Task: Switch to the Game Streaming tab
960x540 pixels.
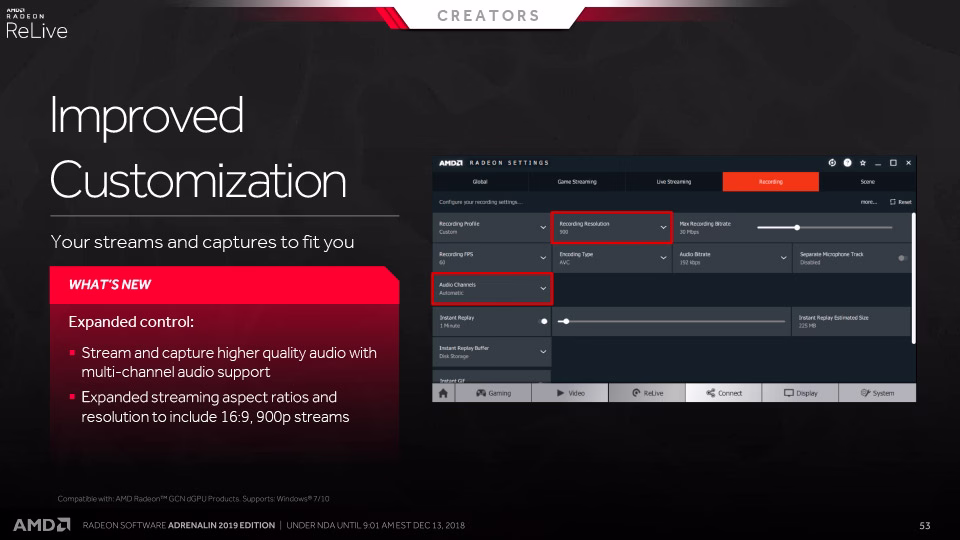Action: click(x=577, y=182)
